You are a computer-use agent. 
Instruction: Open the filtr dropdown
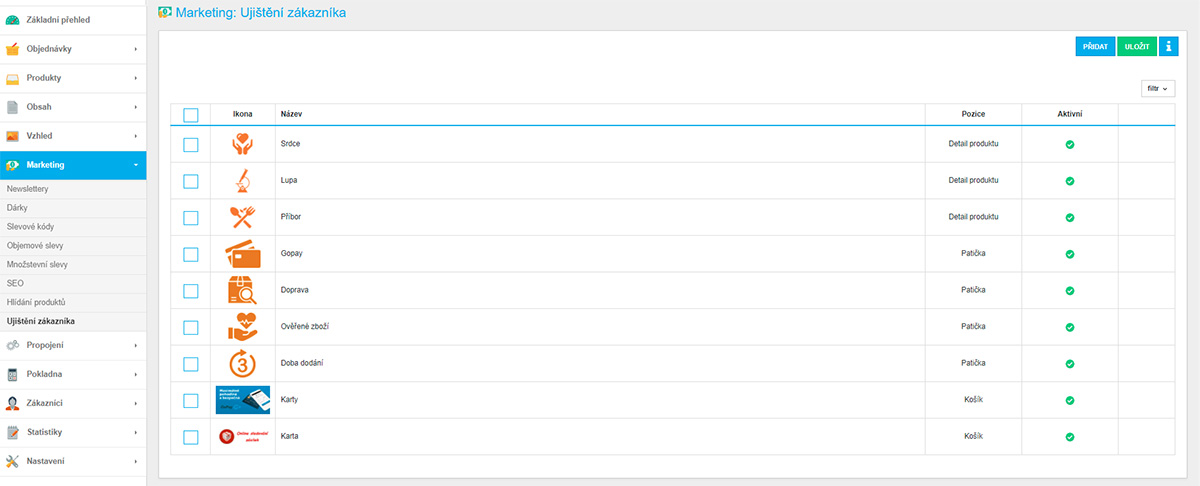(x=1157, y=89)
